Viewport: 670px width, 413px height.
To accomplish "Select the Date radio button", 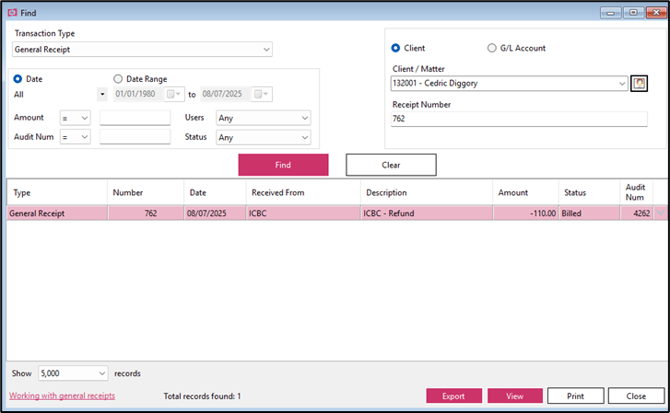I will [x=18, y=78].
